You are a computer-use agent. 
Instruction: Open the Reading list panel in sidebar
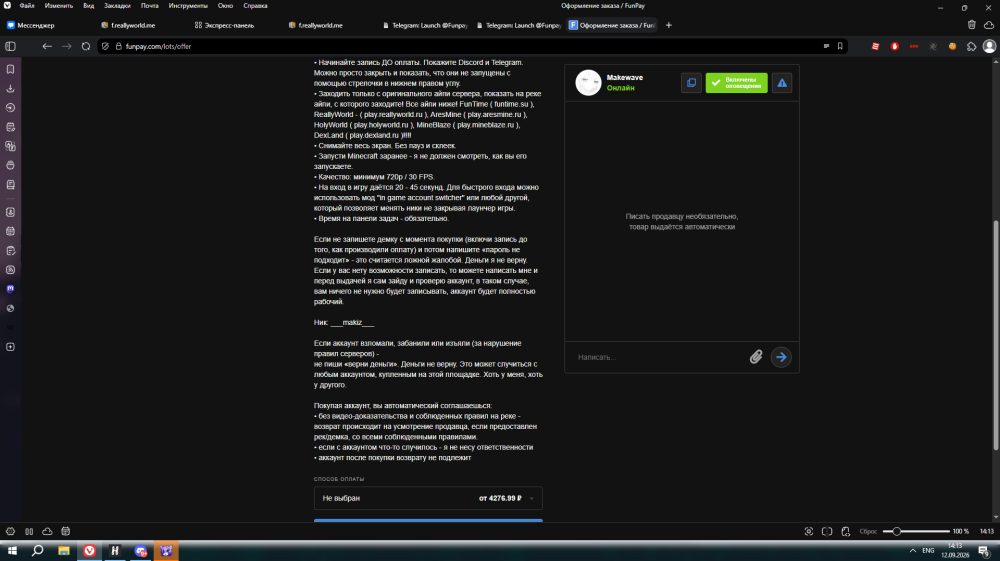pyautogui.click(x=10, y=185)
